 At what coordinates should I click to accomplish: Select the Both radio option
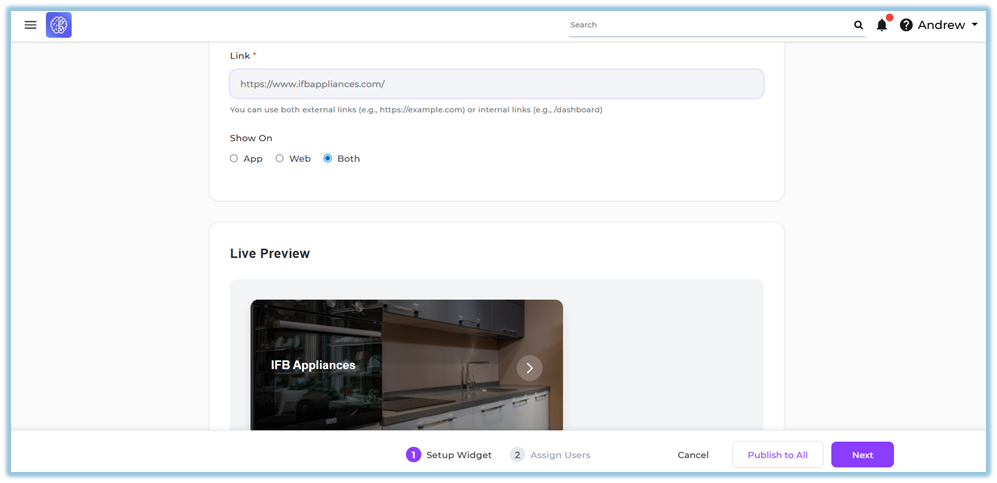328,158
